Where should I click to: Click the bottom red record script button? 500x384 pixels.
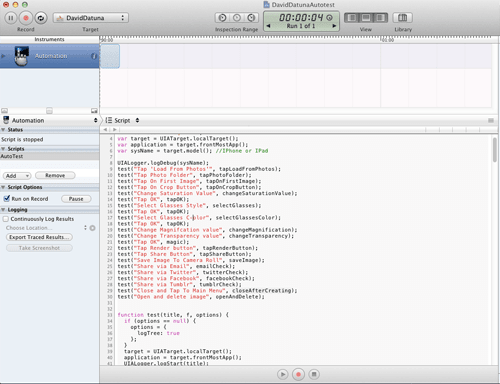coord(298,374)
